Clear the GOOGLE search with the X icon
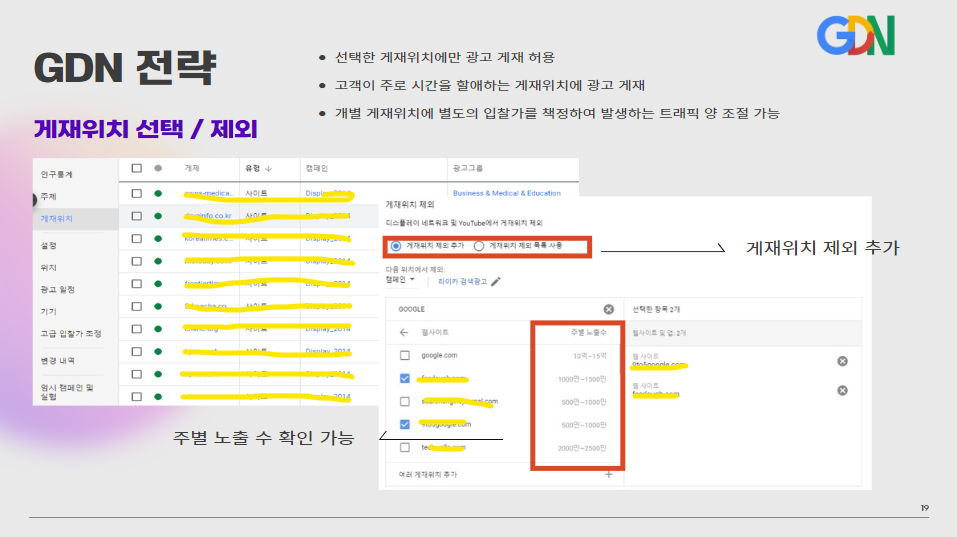 tap(609, 309)
